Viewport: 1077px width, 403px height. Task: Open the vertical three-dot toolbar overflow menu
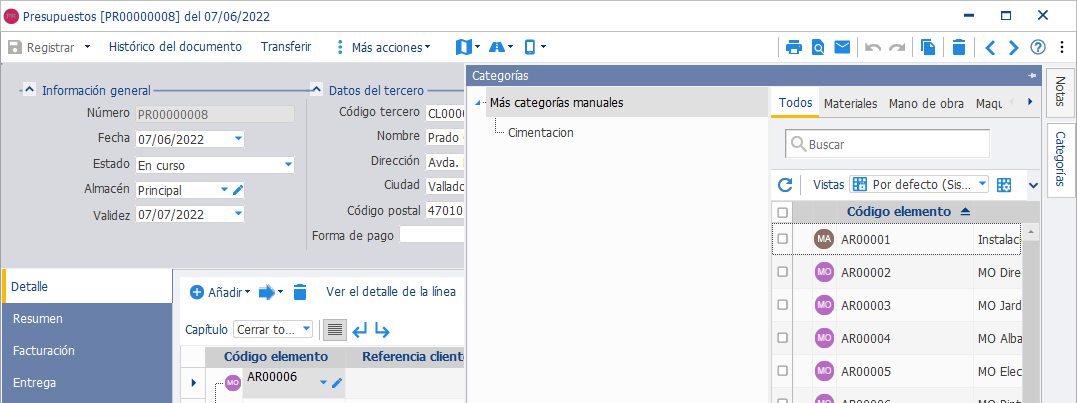pyautogui.click(x=1061, y=47)
